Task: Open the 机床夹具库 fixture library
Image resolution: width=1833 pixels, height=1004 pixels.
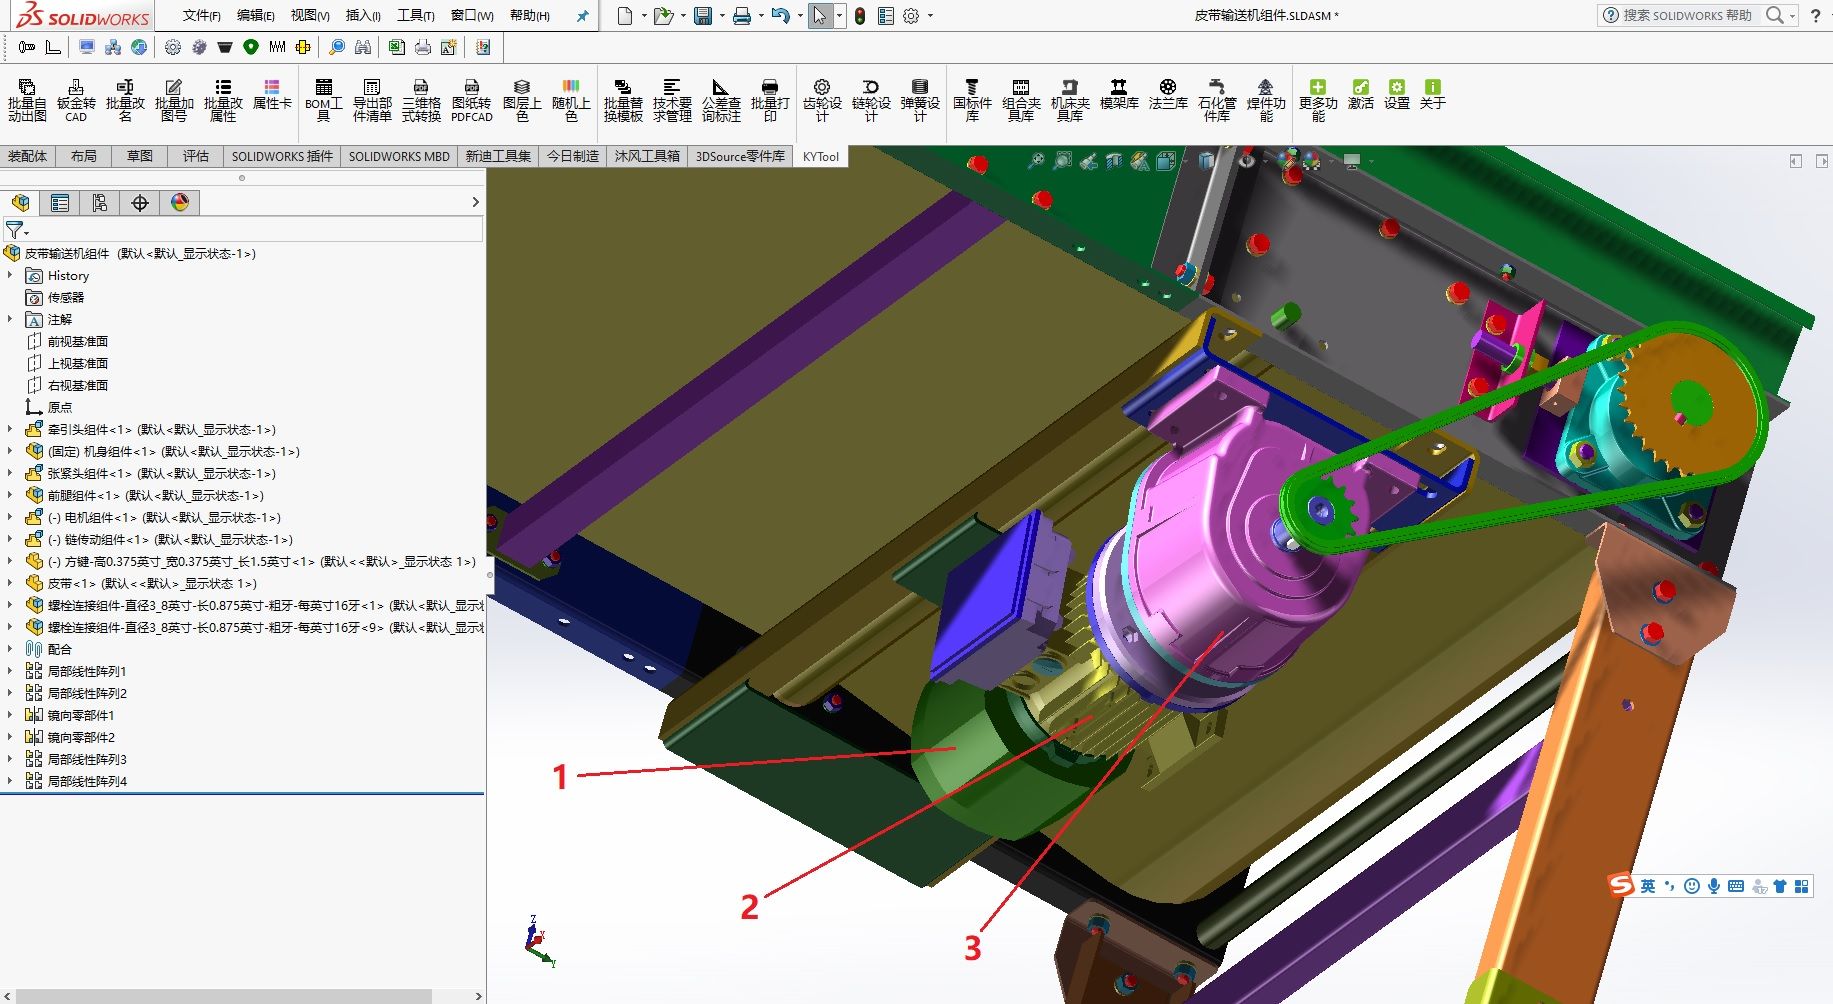Action: click(1070, 100)
